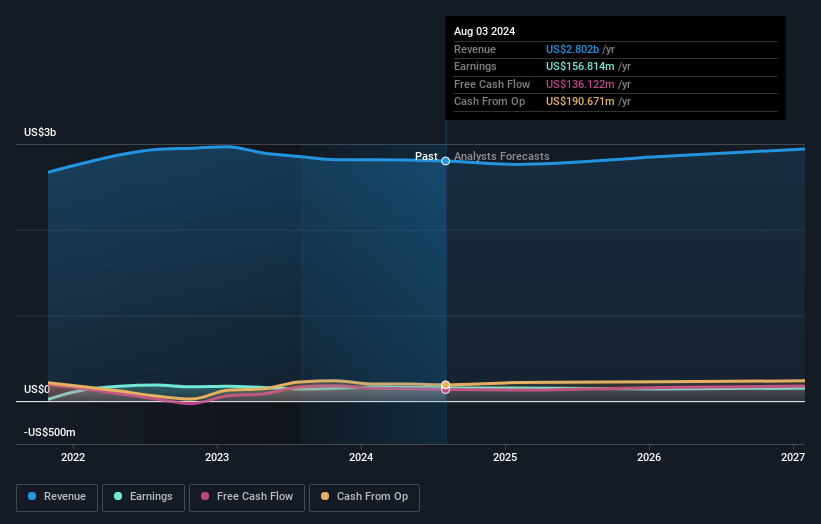Click the Free Cash Flow row label in tooltip

click(492, 84)
